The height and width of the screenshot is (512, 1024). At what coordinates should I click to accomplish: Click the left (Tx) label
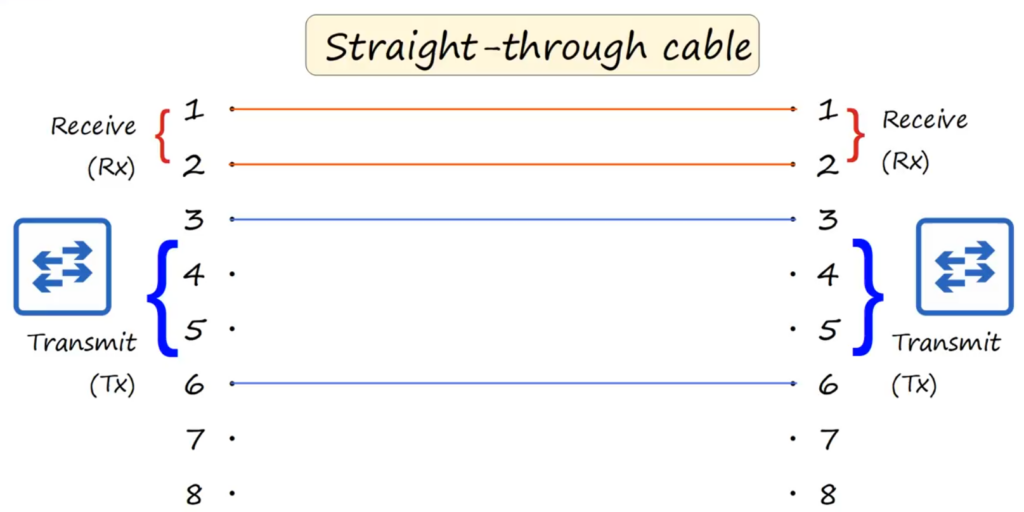112,385
